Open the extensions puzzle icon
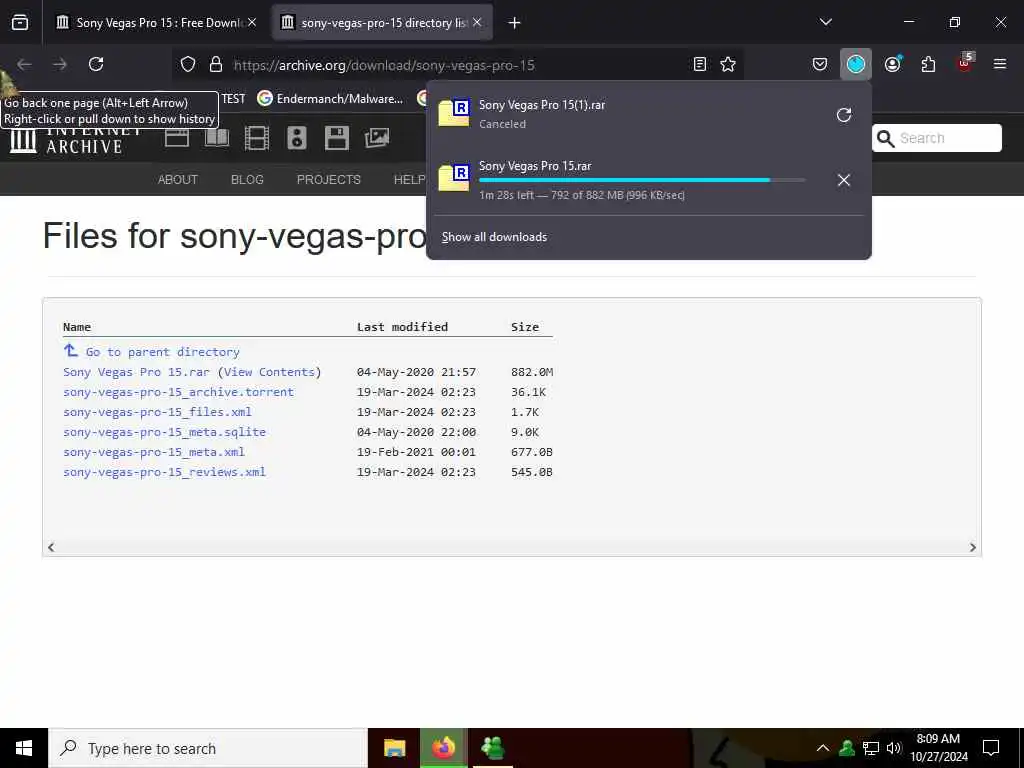The height and width of the screenshot is (768, 1024). 928,64
